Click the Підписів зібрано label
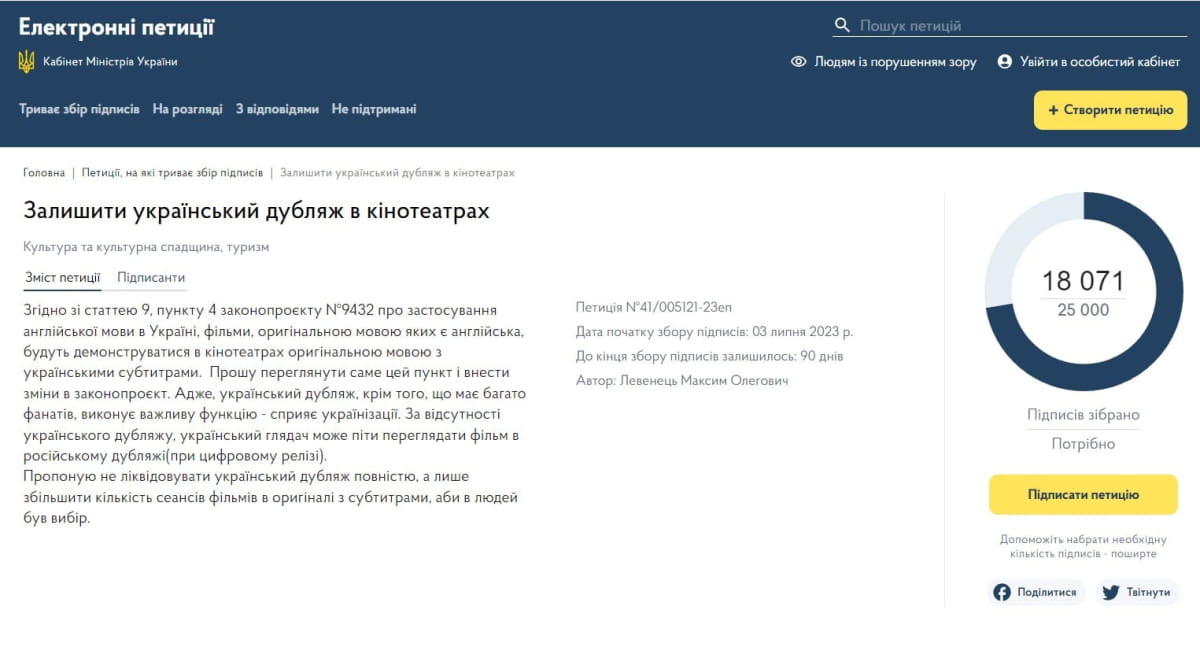This screenshot has height=669, width=1200. pyautogui.click(x=1083, y=415)
